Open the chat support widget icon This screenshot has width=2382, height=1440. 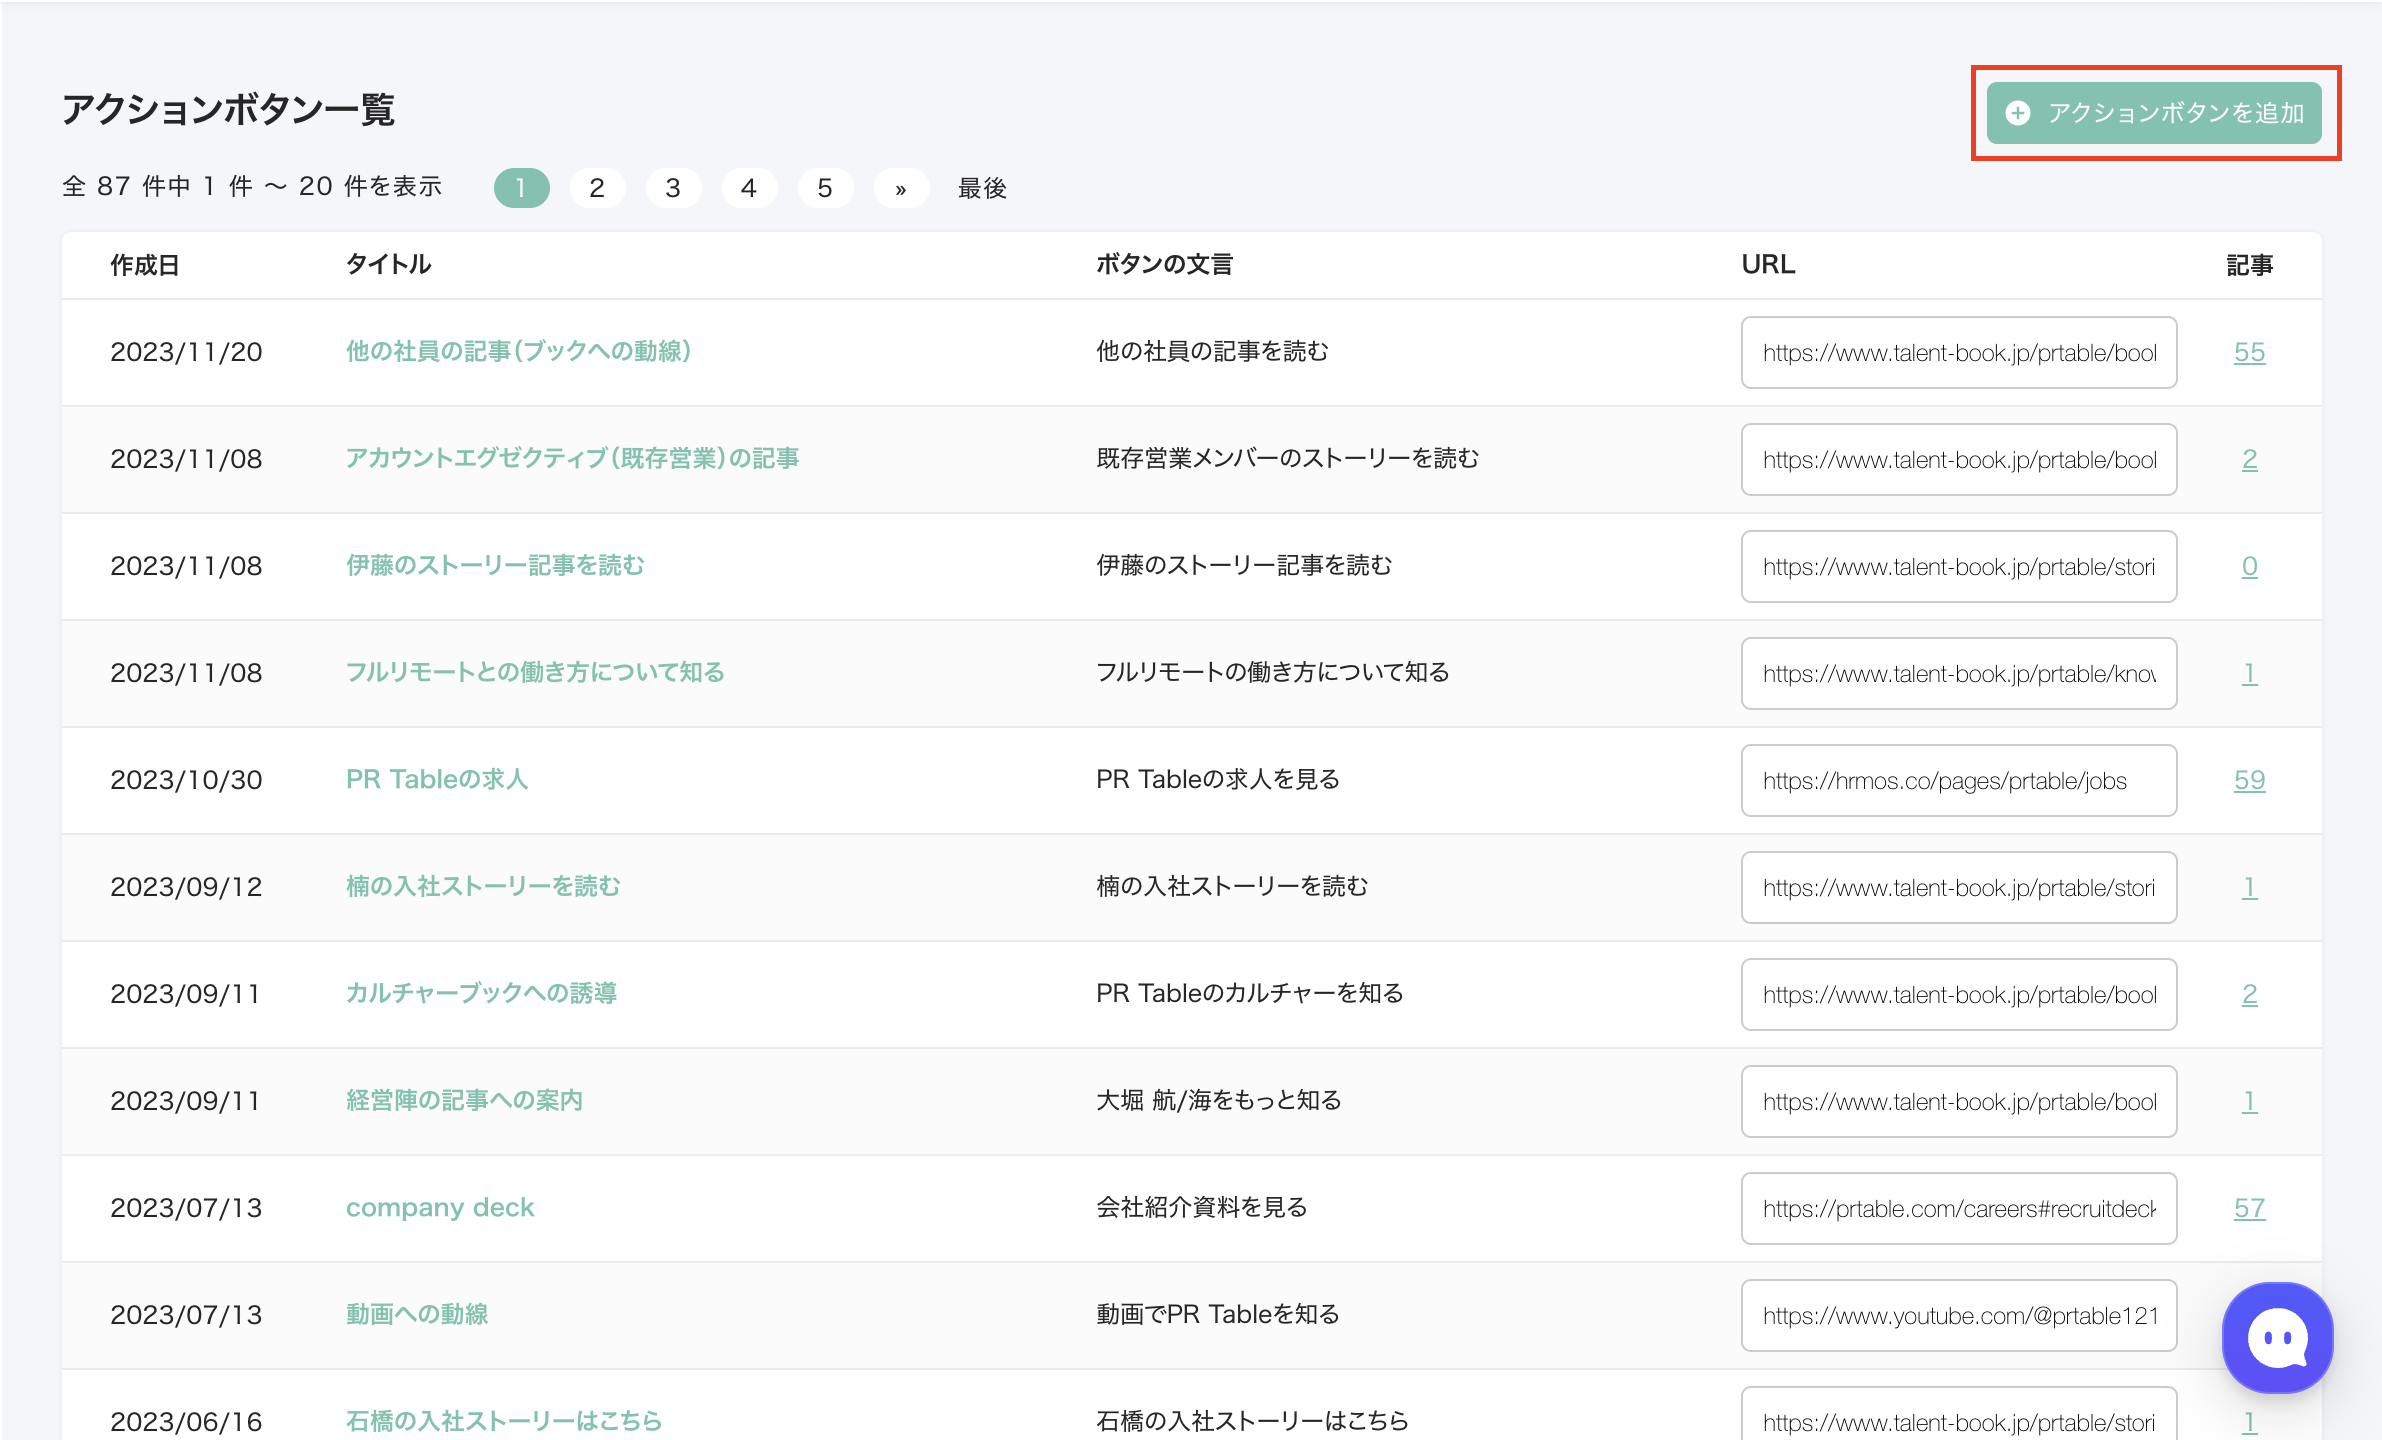tap(2277, 1337)
